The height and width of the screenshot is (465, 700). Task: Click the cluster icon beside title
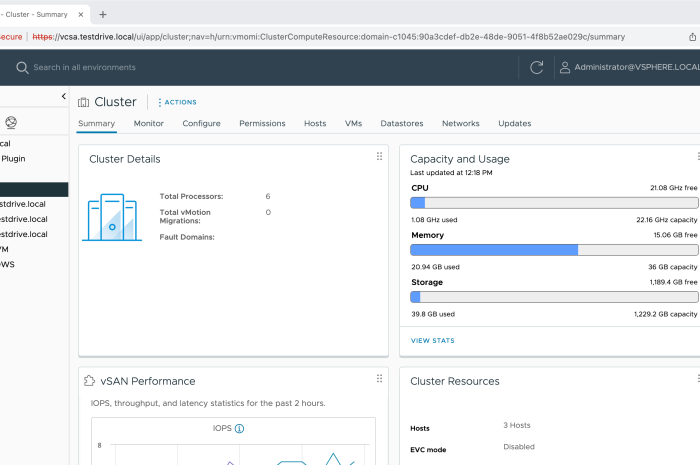click(x=83, y=102)
